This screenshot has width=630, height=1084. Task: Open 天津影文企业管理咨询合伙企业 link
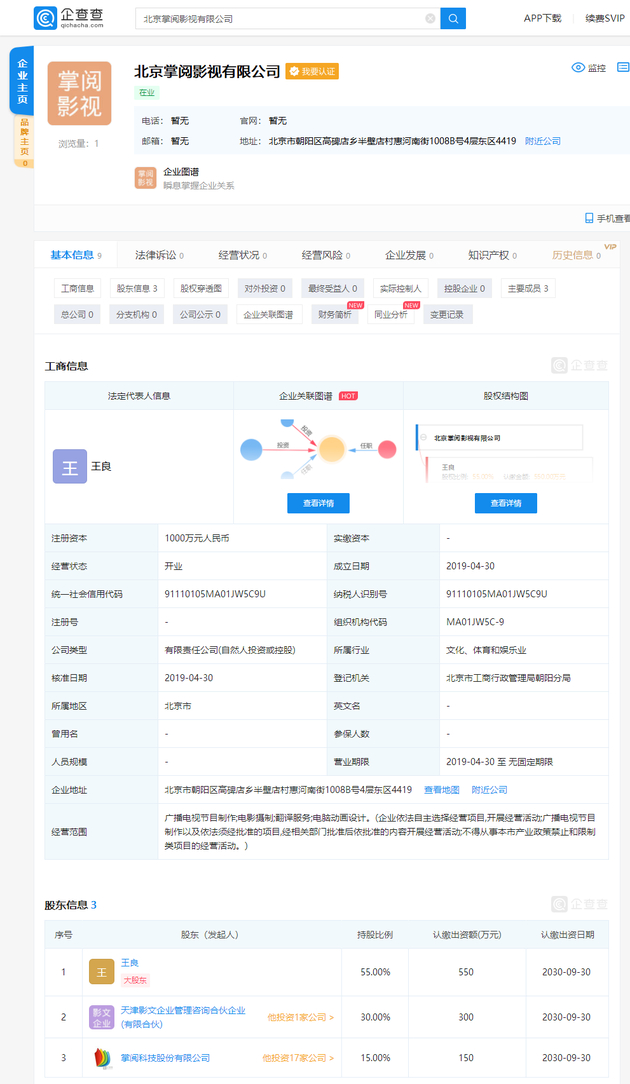point(183,1017)
